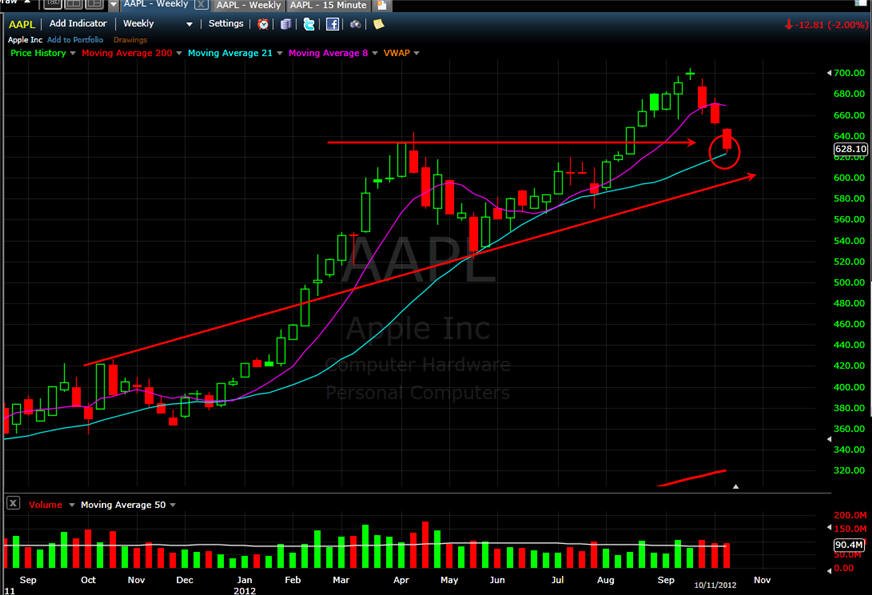Open the Weekly timeframe dropdown
Image resolution: width=872 pixels, height=595 pixels.
click(x=189, y=24)
